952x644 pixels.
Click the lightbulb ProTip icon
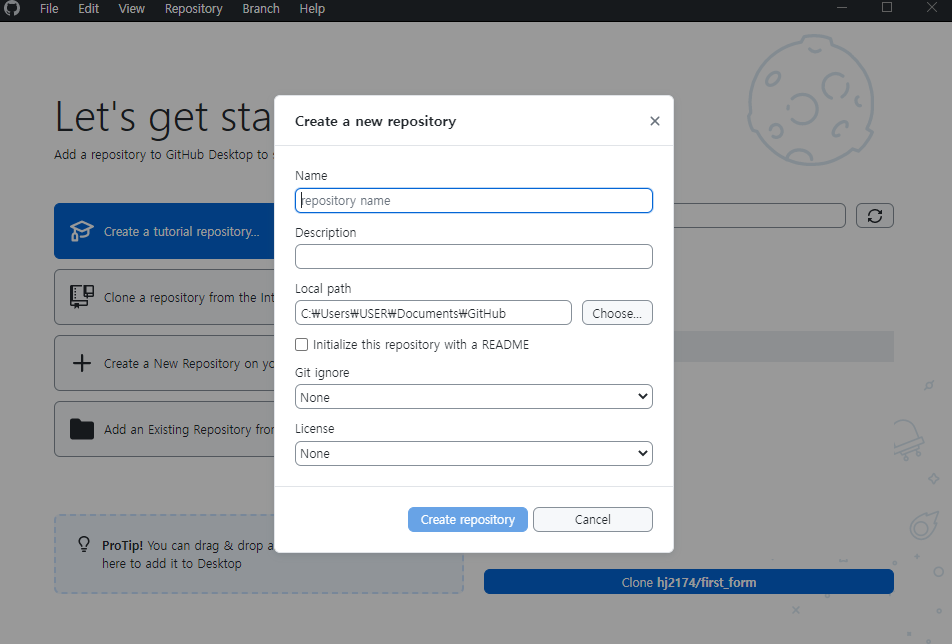(x=84, y=544)
